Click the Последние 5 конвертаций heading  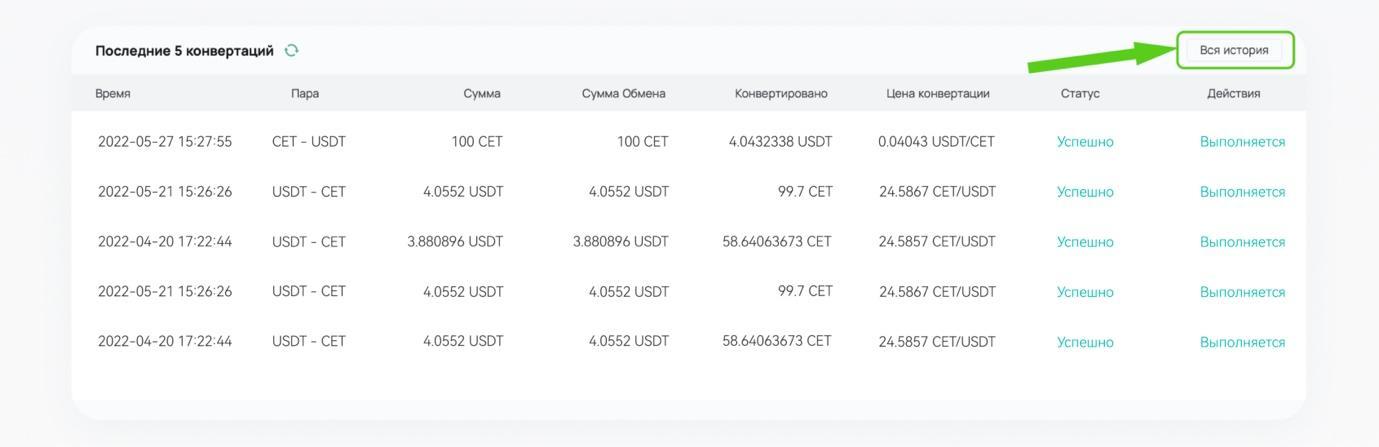tap(184, 50)
